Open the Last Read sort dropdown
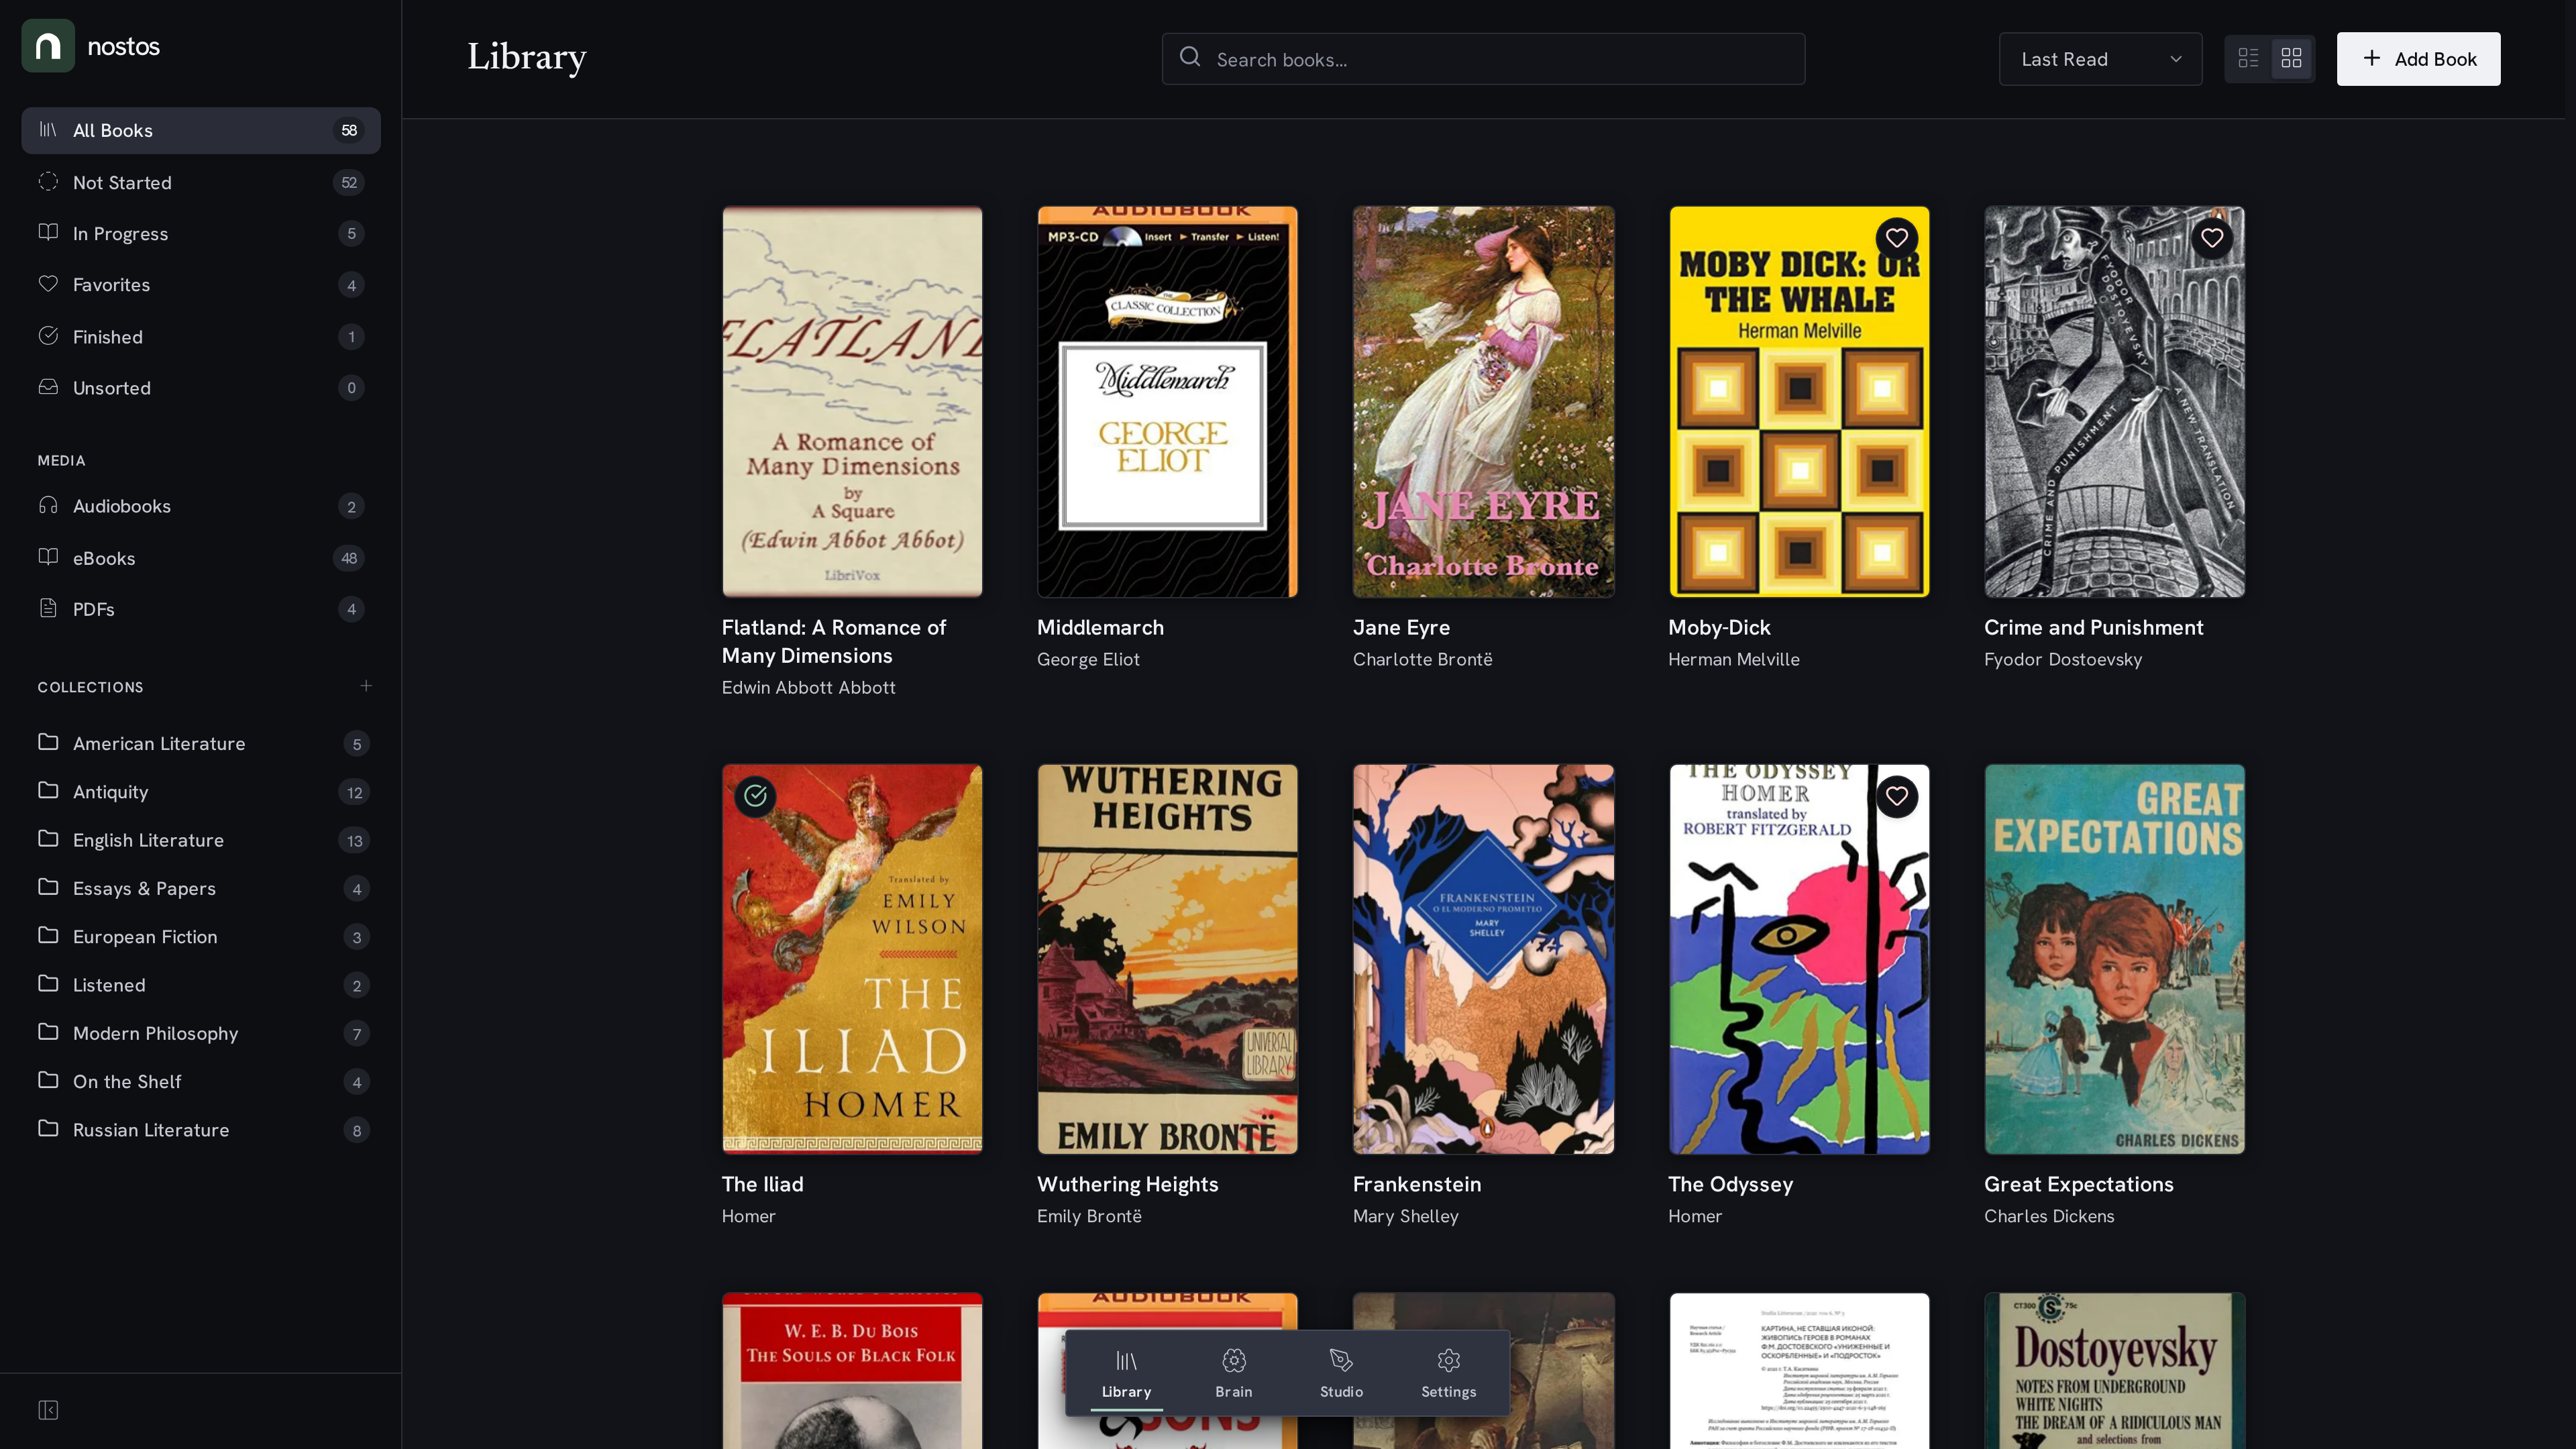The height and width of the screenshot is (1449, 2576). pos(2100,59)
